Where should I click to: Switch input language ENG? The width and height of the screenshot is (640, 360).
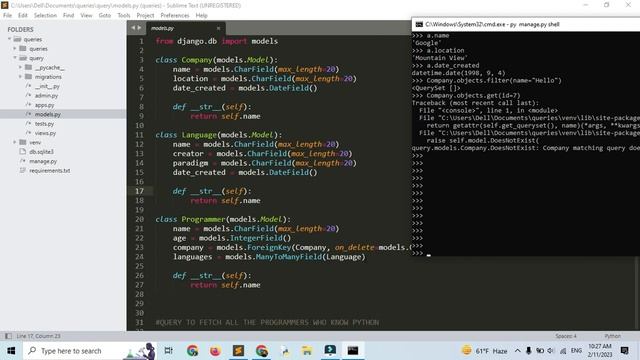576,351
